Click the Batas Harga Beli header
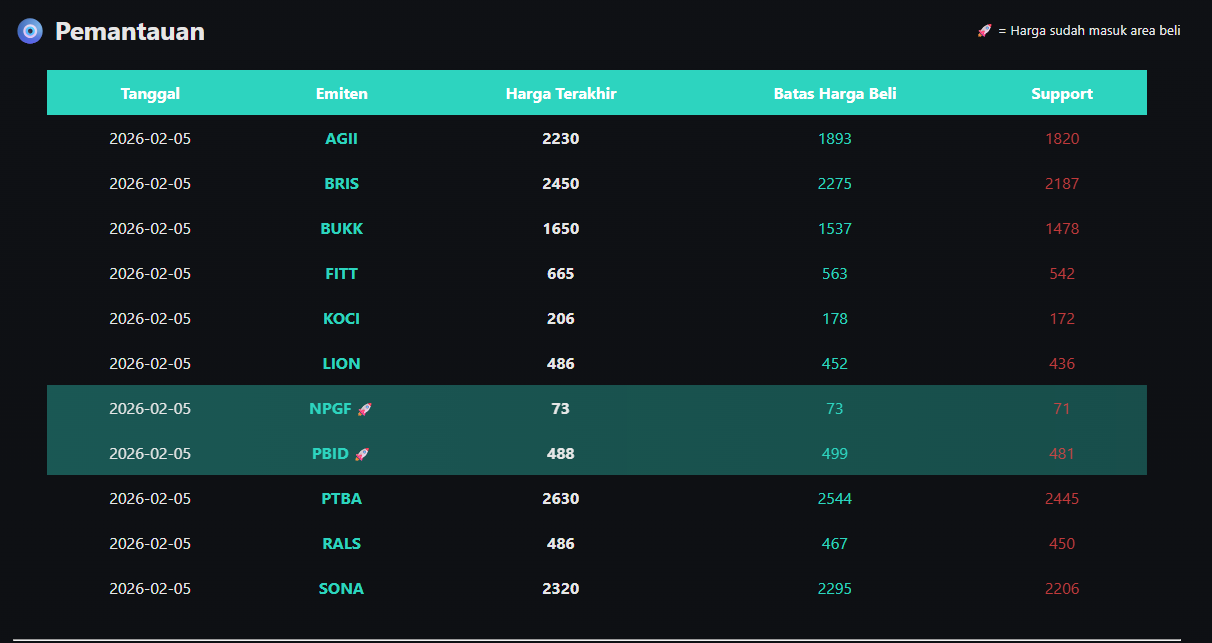The width and height of the screenshot is (1212, 643). [835, 94]
